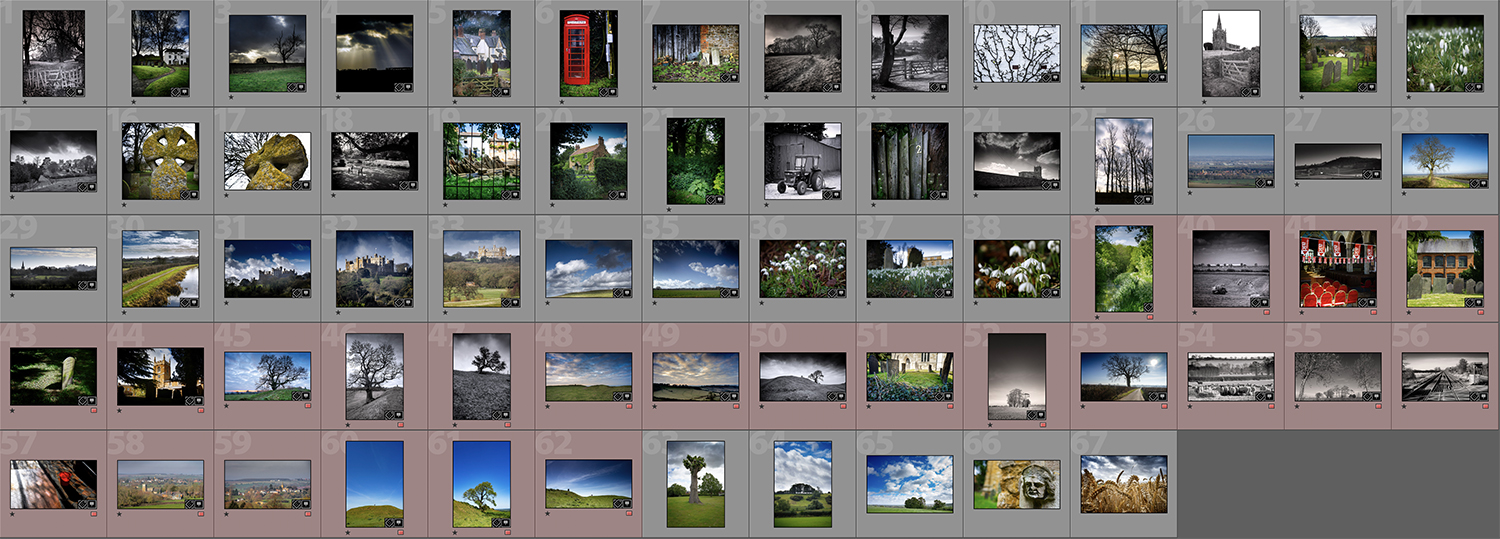Image resolution: width=1500 pixels, height=539 pixels.
Task: Click the keyword tag badge on green lane photo 39
Action: click(x=1148, y=306)
